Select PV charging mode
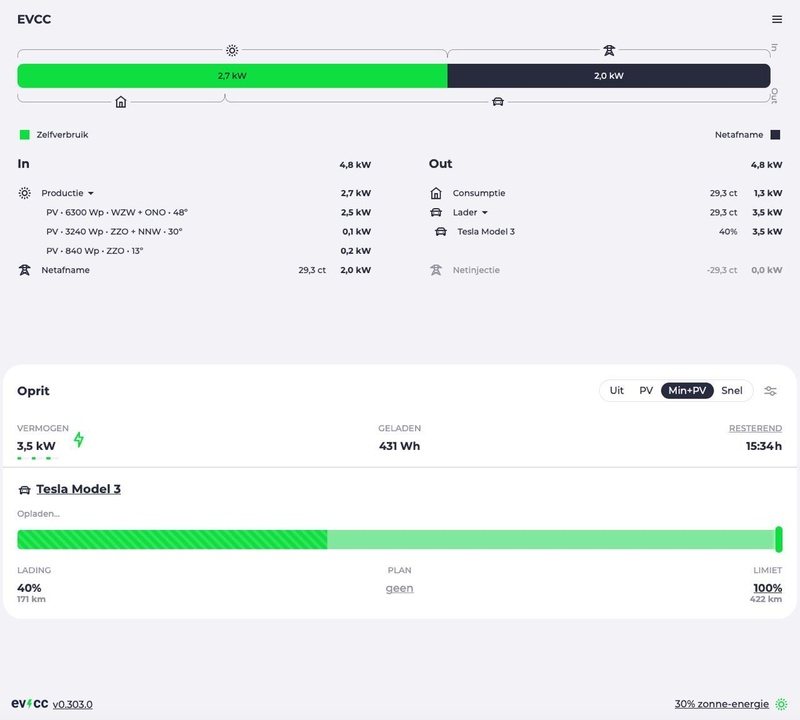 coord(646,390)
